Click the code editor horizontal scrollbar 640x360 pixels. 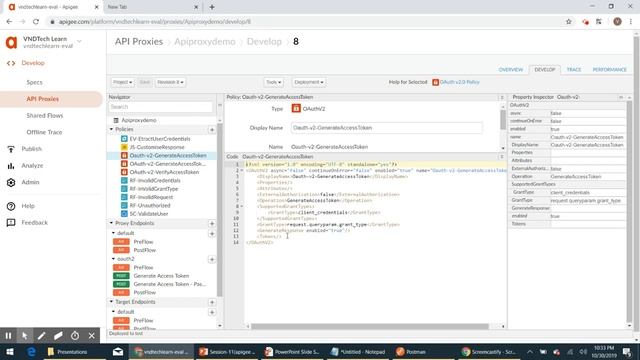click(369, 327)
